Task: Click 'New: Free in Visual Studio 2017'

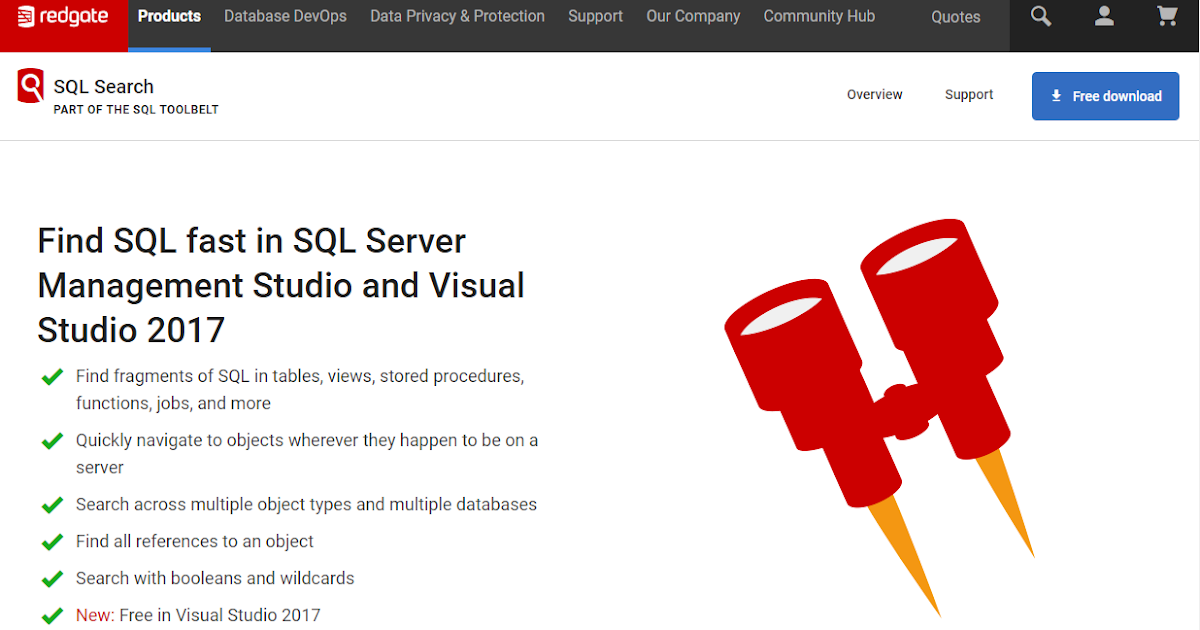Action: pyautogui.click(x=197, y=615)
